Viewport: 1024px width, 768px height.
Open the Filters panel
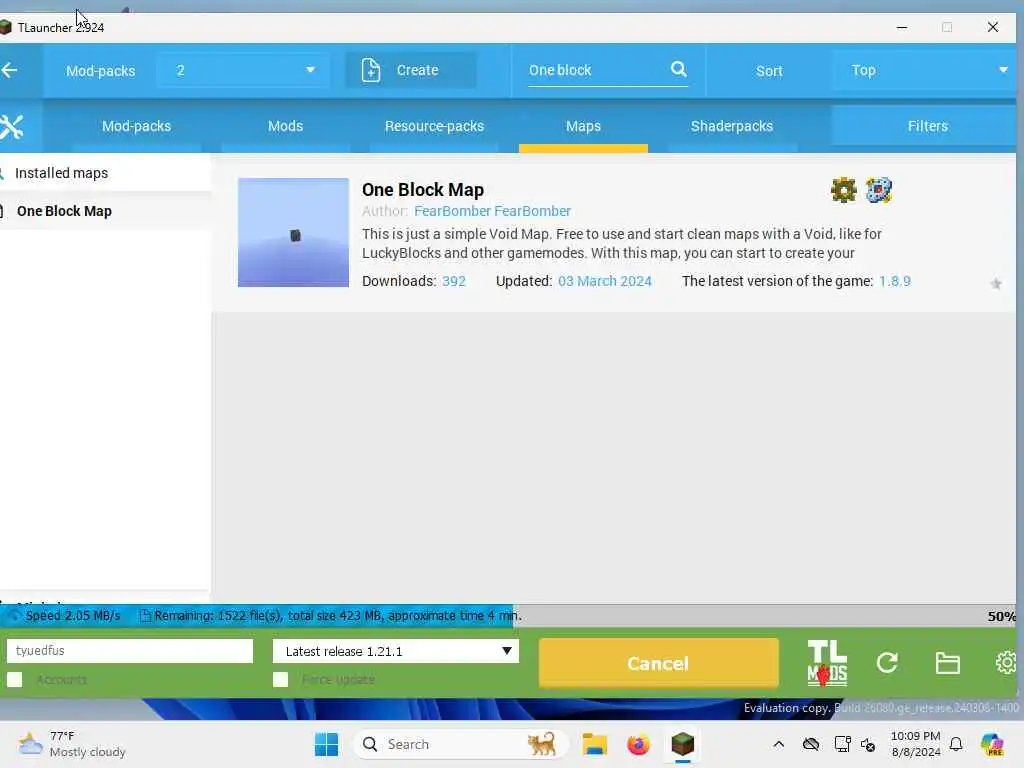click(x=924, y=126)
